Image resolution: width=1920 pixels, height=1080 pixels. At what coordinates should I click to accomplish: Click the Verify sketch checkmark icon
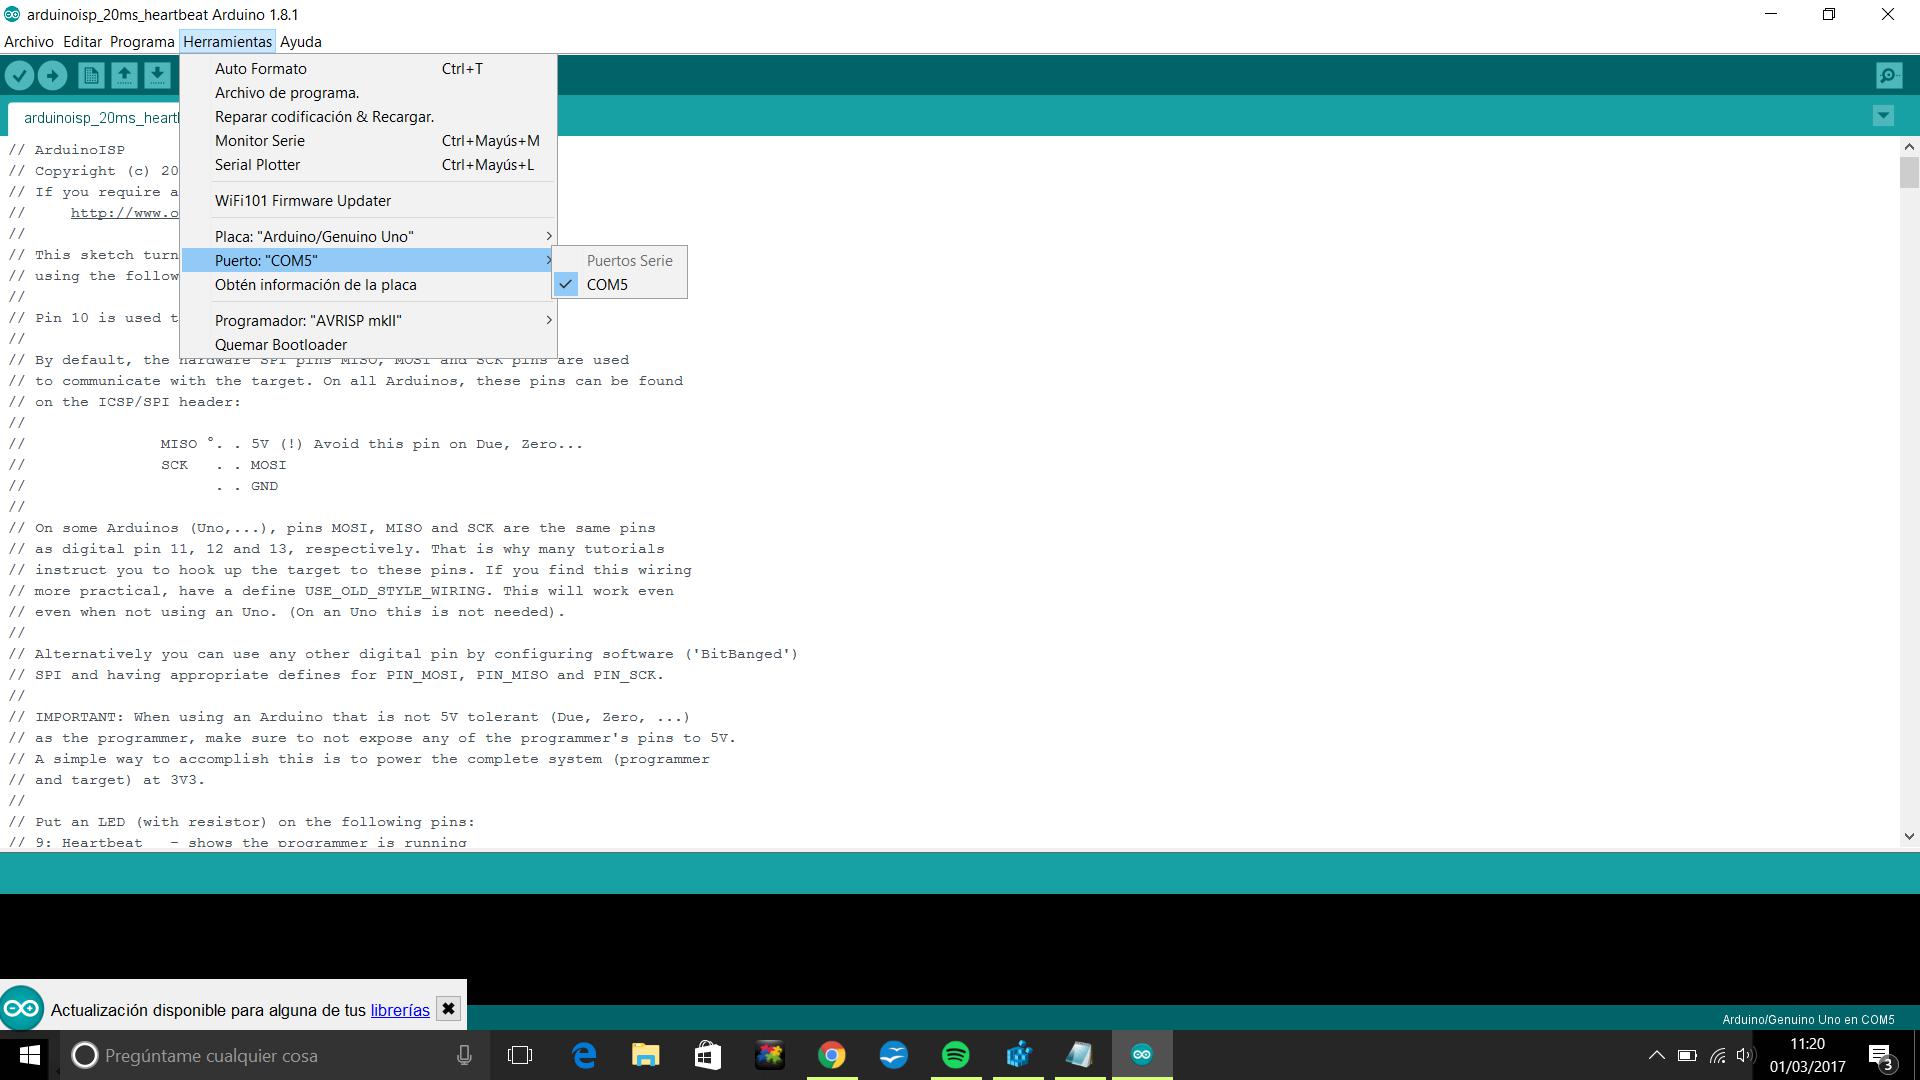(19, 75)
